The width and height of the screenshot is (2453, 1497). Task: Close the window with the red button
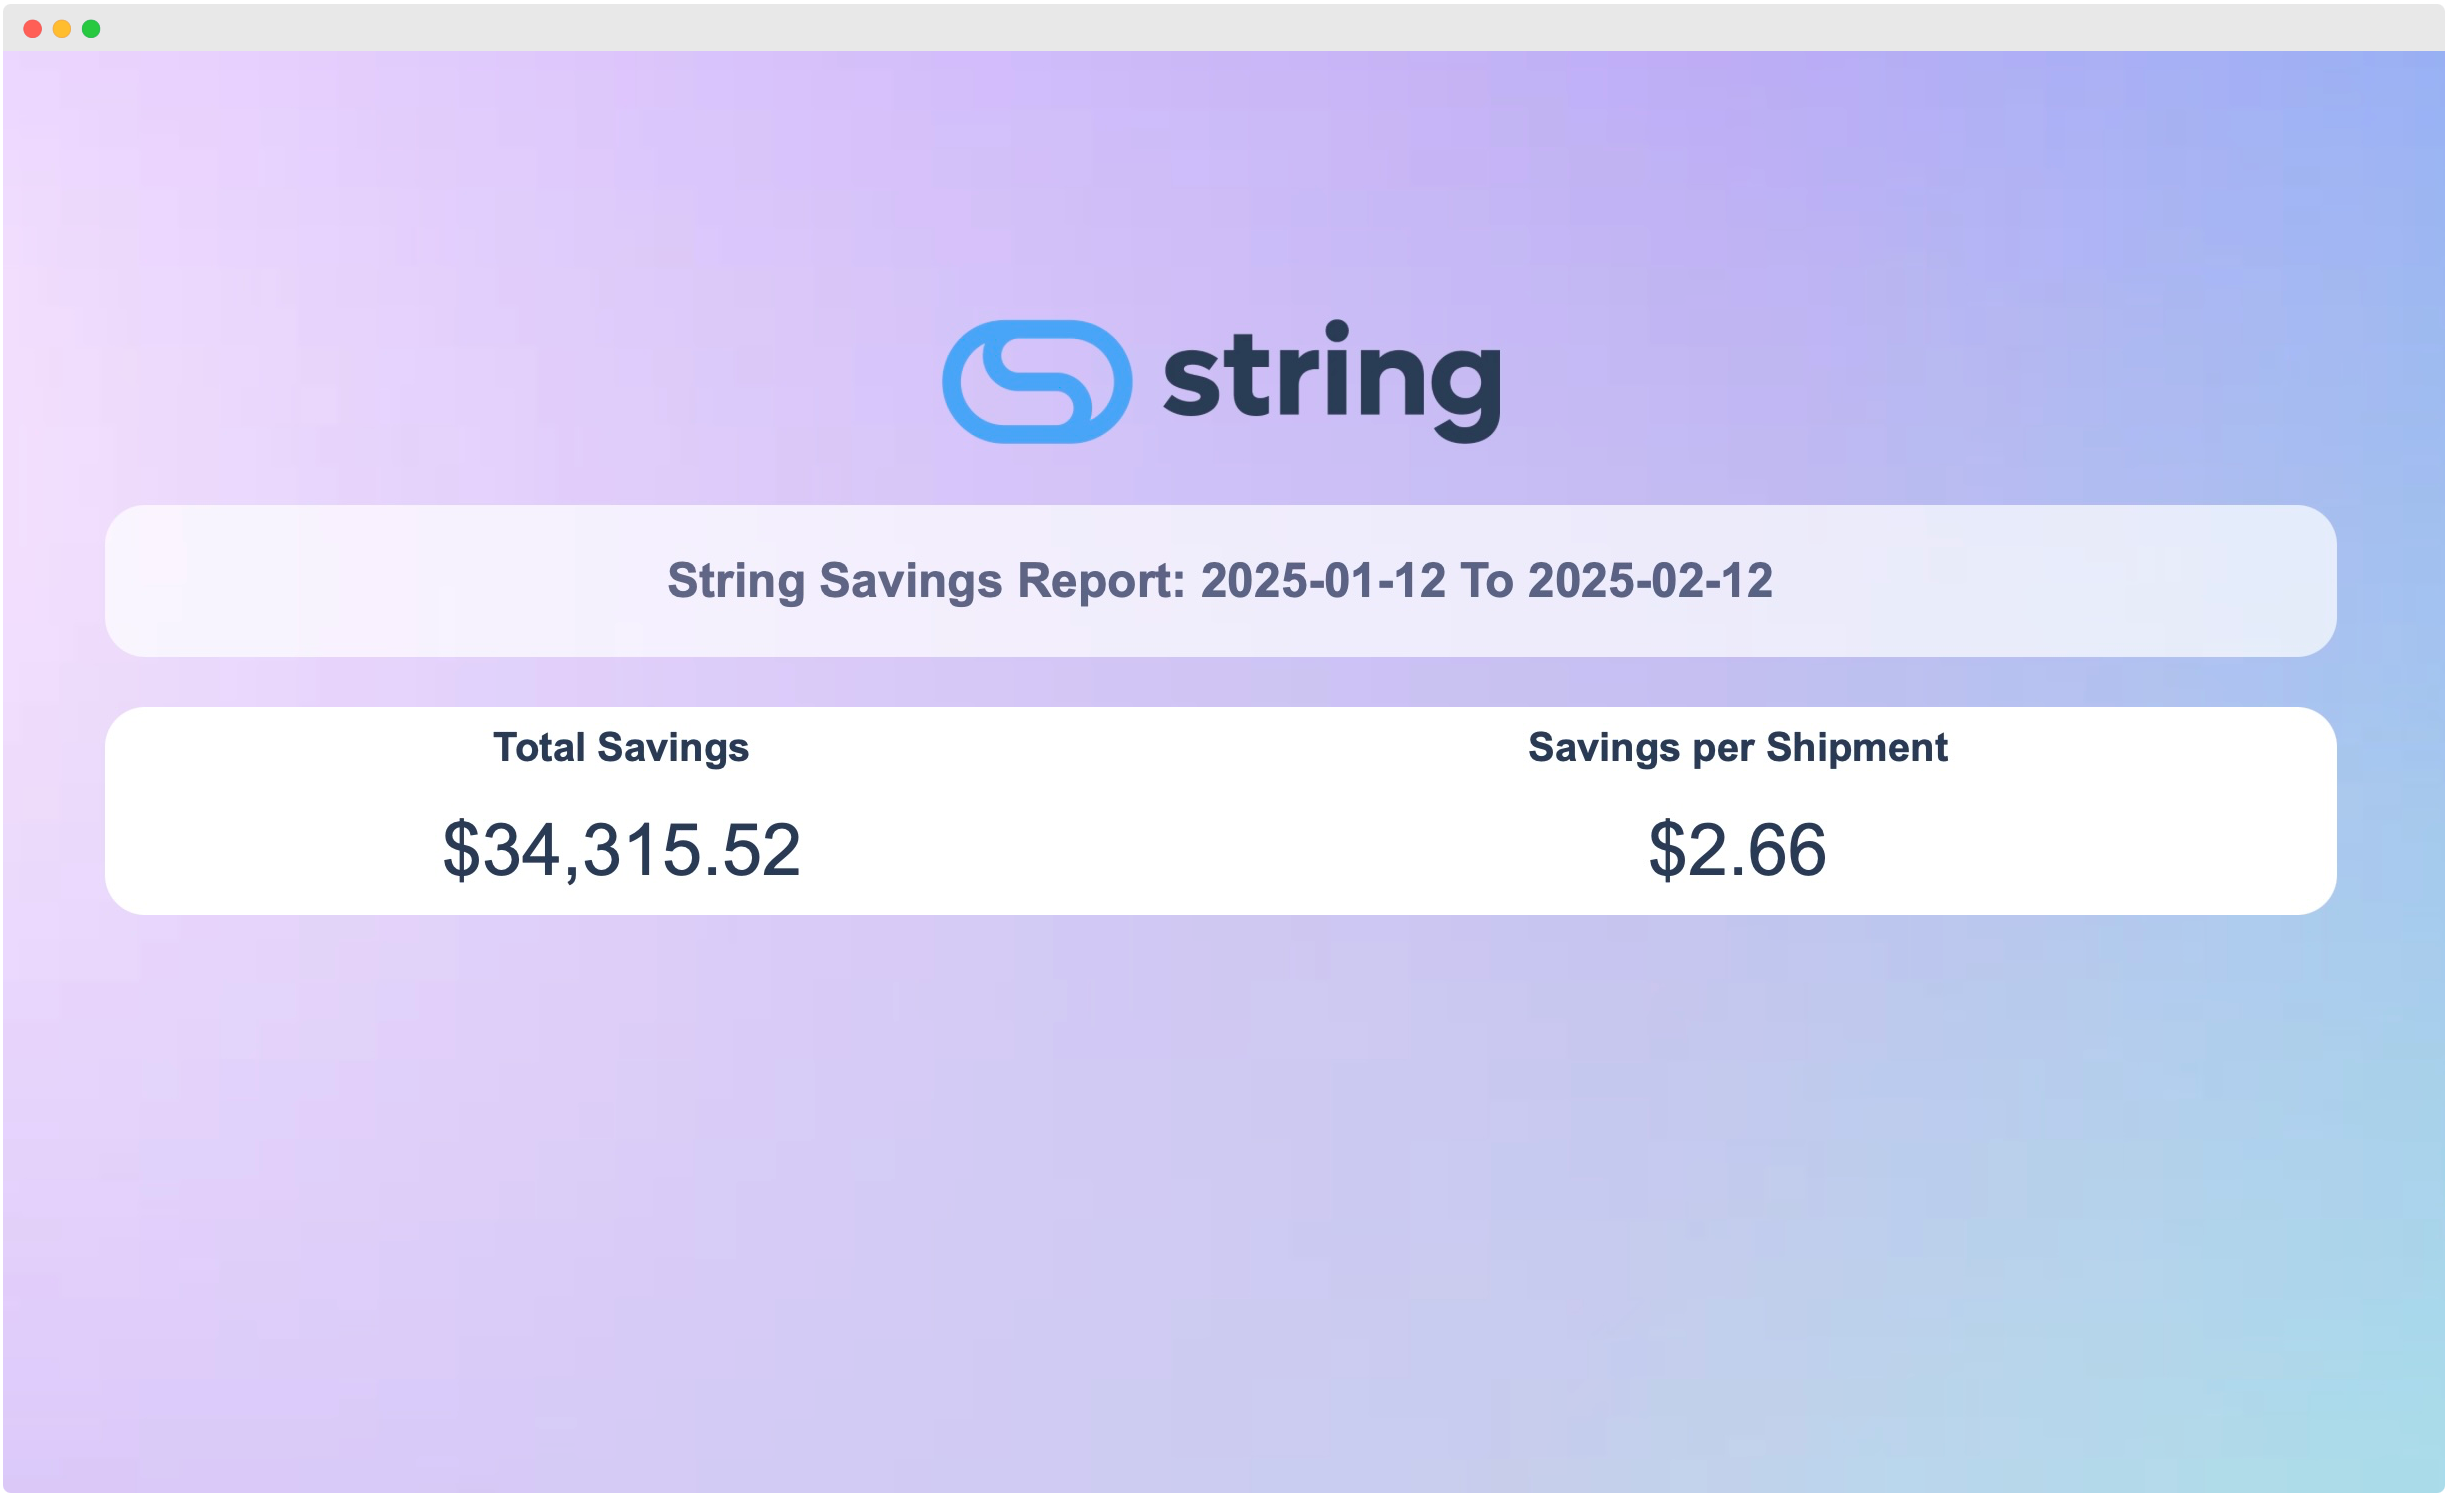point(32,29)
